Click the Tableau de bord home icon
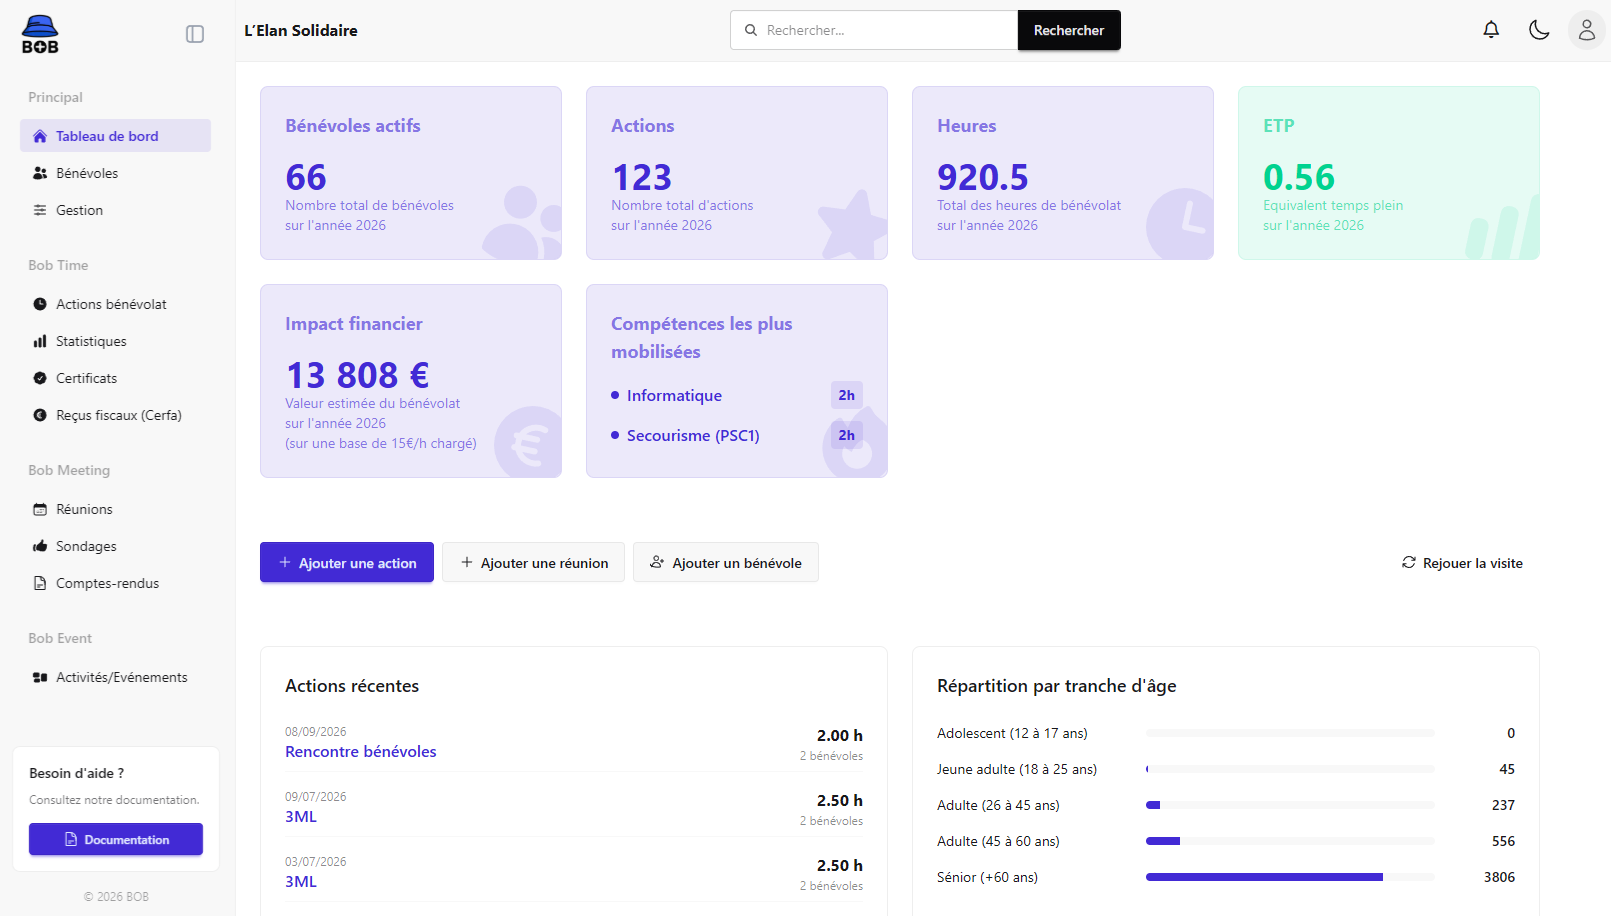The height and width of the screenshot is (916, 1611). tap(40, 136)
